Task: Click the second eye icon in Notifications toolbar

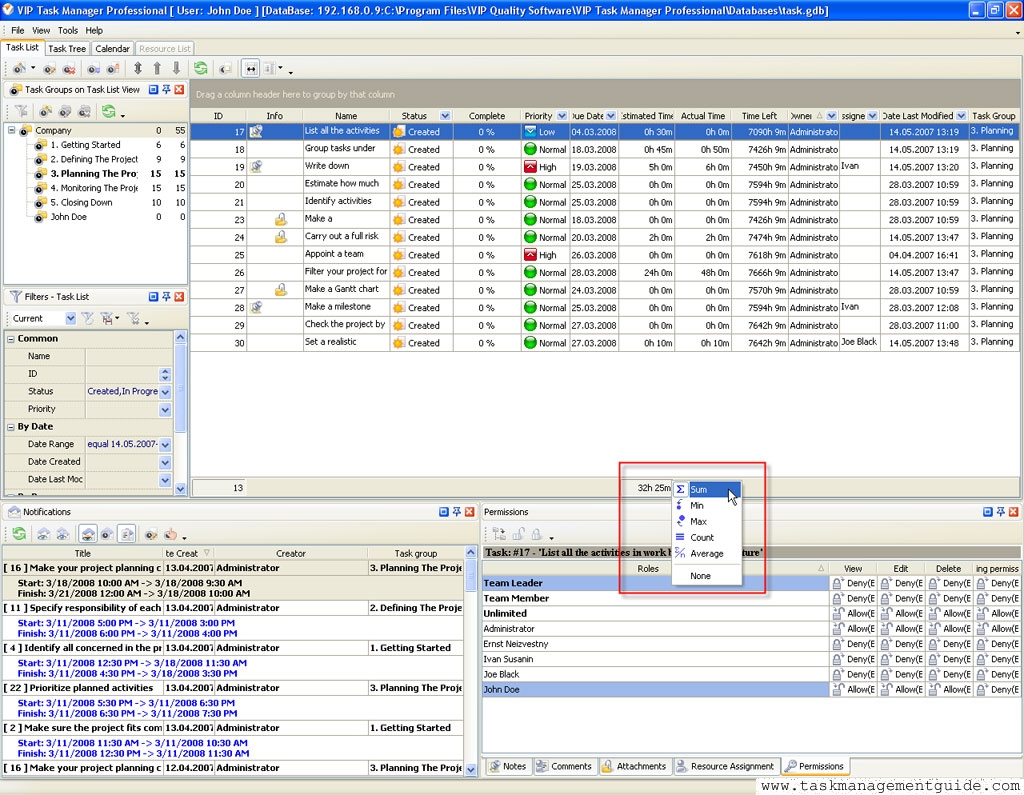Action: (63, 534)
